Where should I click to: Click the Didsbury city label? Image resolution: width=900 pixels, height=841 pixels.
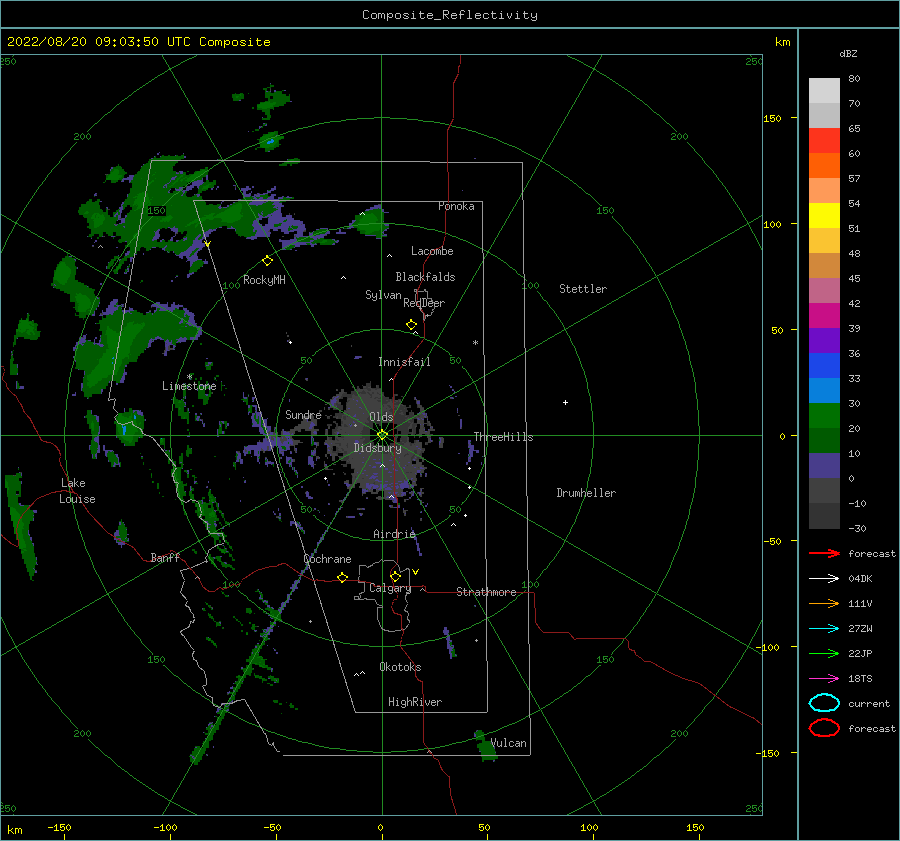click(x=378, y=448)
